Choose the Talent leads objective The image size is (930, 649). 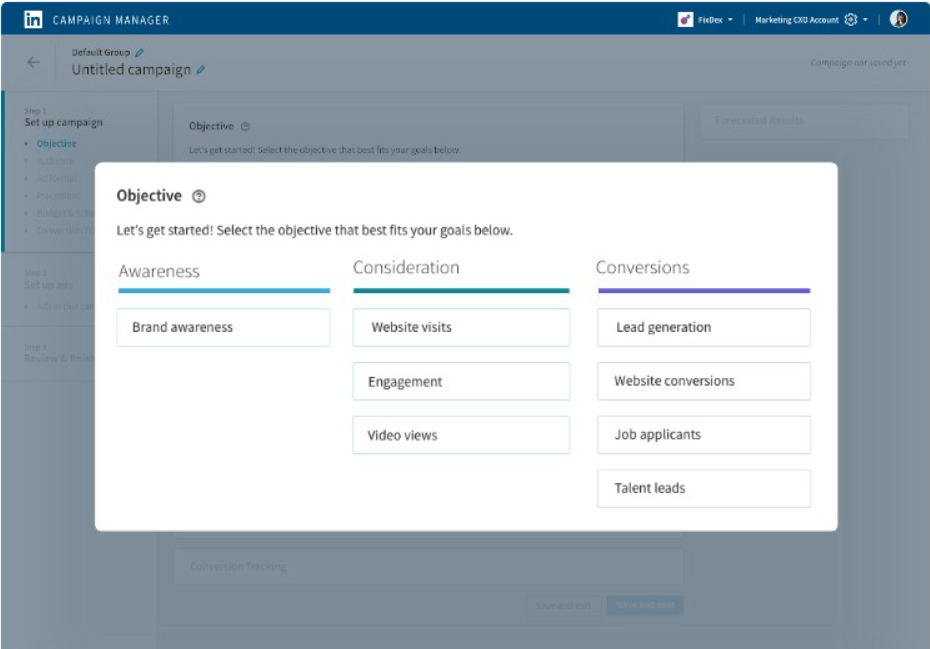point(703,488)
